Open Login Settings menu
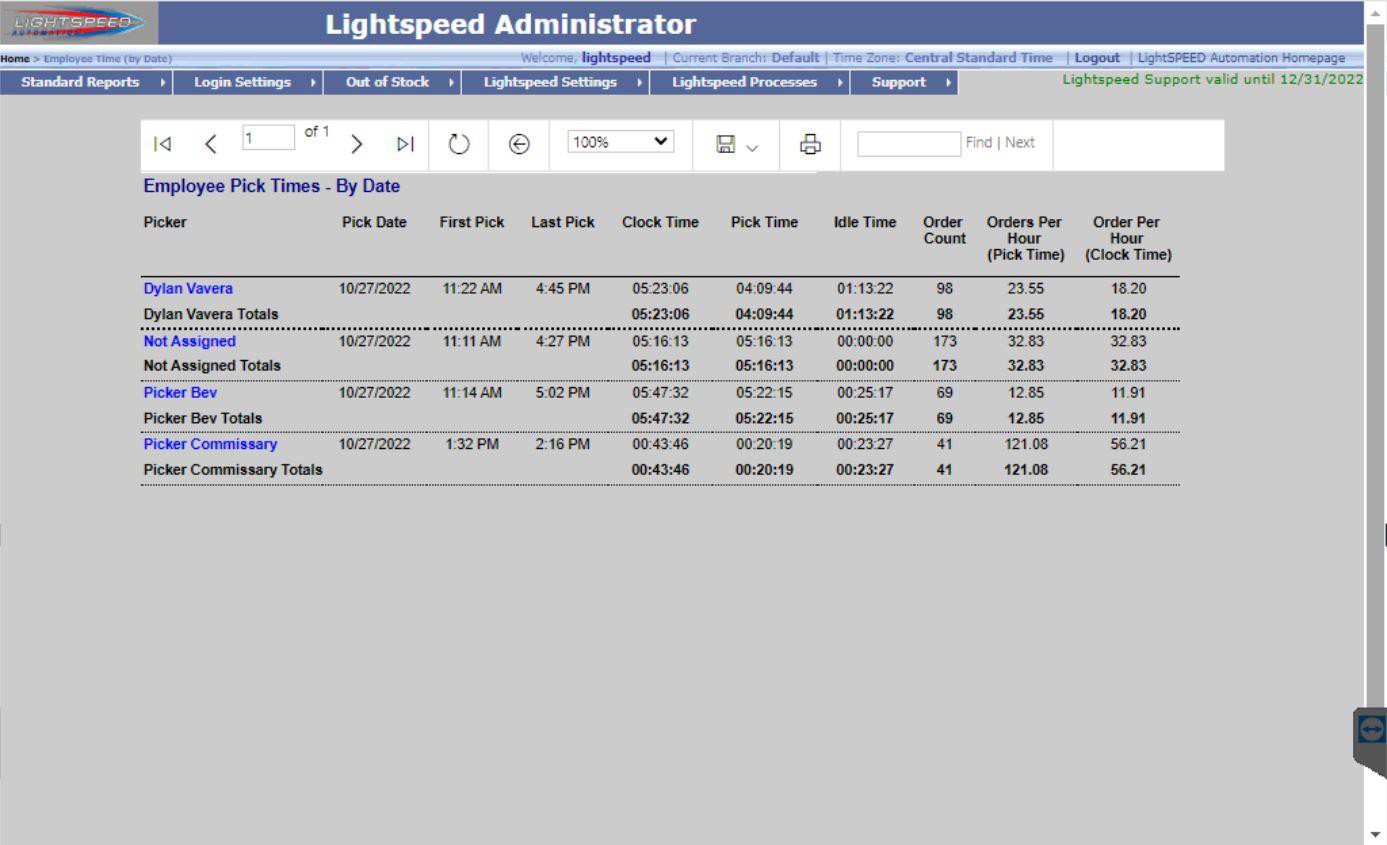 point(250,82)
